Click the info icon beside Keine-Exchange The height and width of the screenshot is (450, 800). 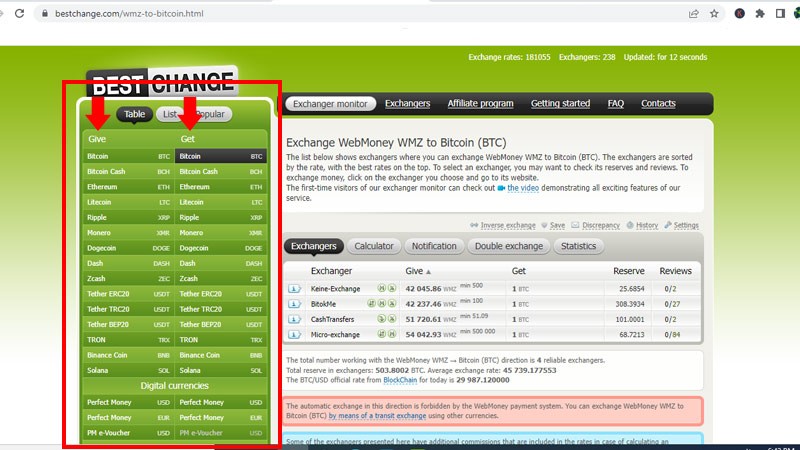tap(295, 289)
